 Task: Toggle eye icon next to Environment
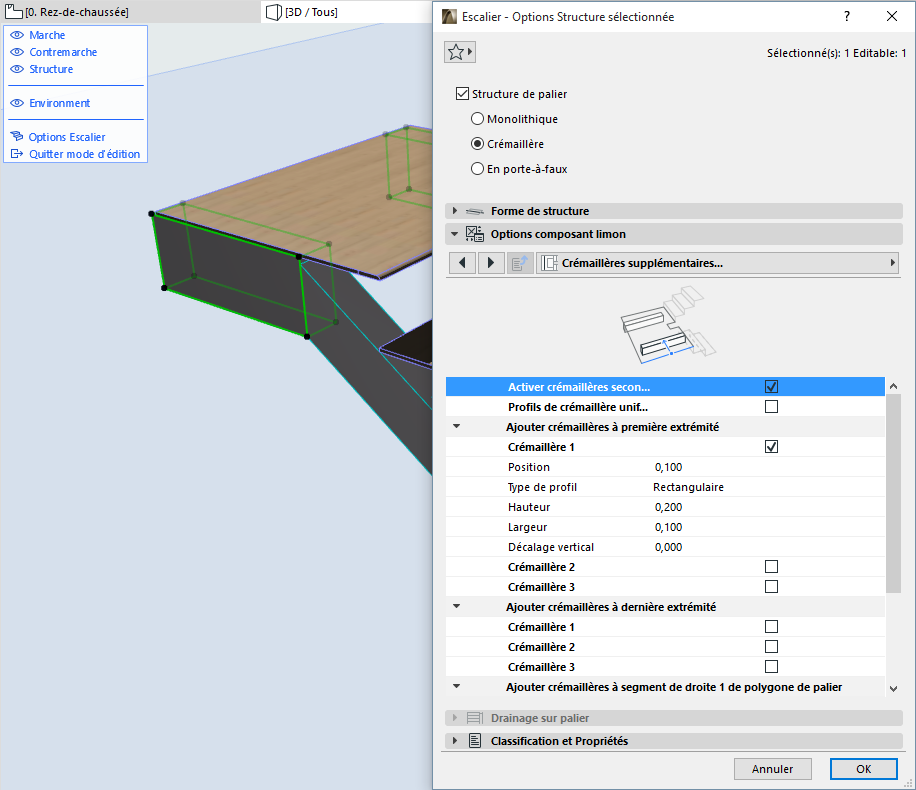tap(17, 103)
